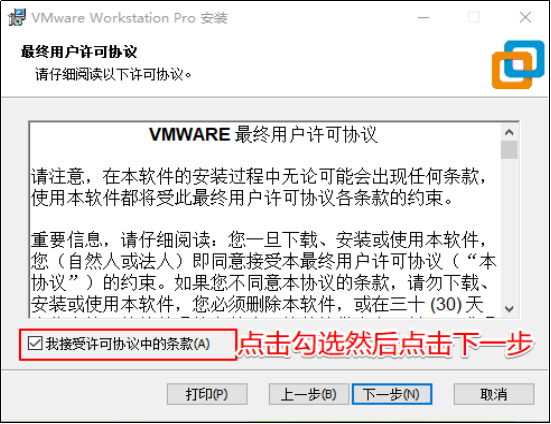The width and height of the screenshot is (551, 424).
Task: Click the VMware overlapping squares logo
Action: coord(518,65)
